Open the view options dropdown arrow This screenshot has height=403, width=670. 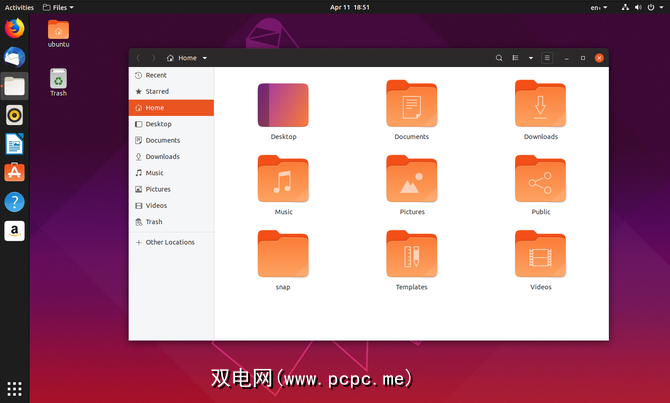click(531, 58)
